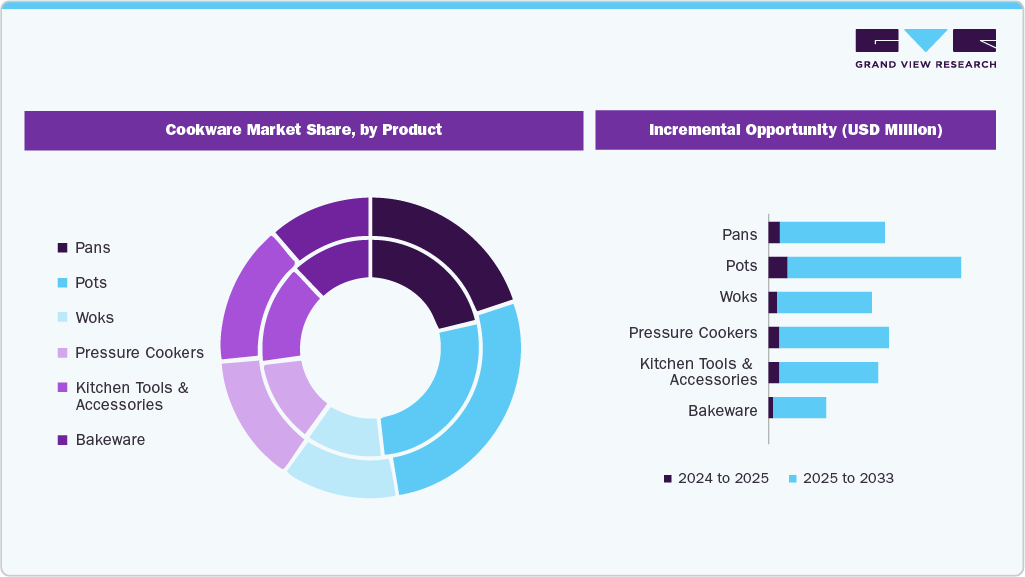Image resolution: width=1025 pixels, height=577 pixels.
Task: Click the Pressure Cookers axis label
Action: [x=693, y=333]
